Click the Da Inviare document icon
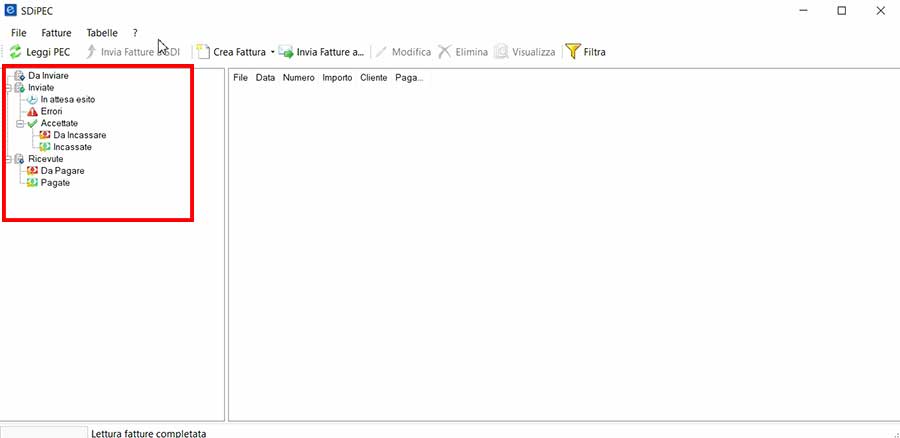Screen dimensions: 900x438 point(20,75)
